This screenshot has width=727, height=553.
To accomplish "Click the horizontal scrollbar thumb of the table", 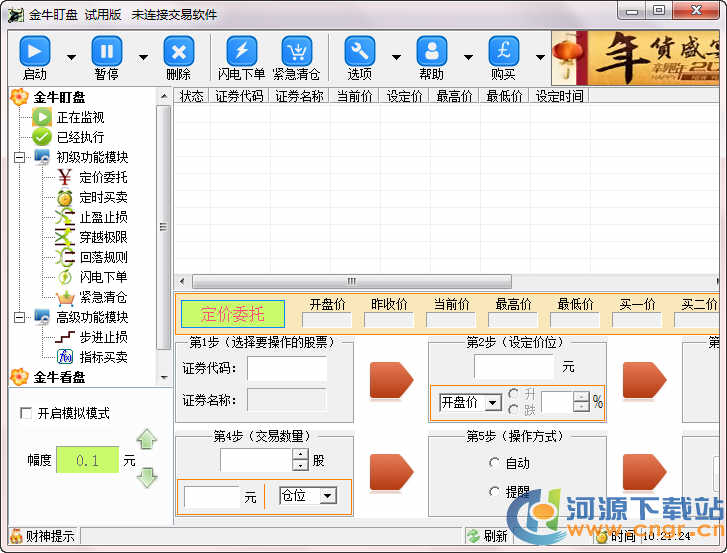I will click(x=352, y=281).
